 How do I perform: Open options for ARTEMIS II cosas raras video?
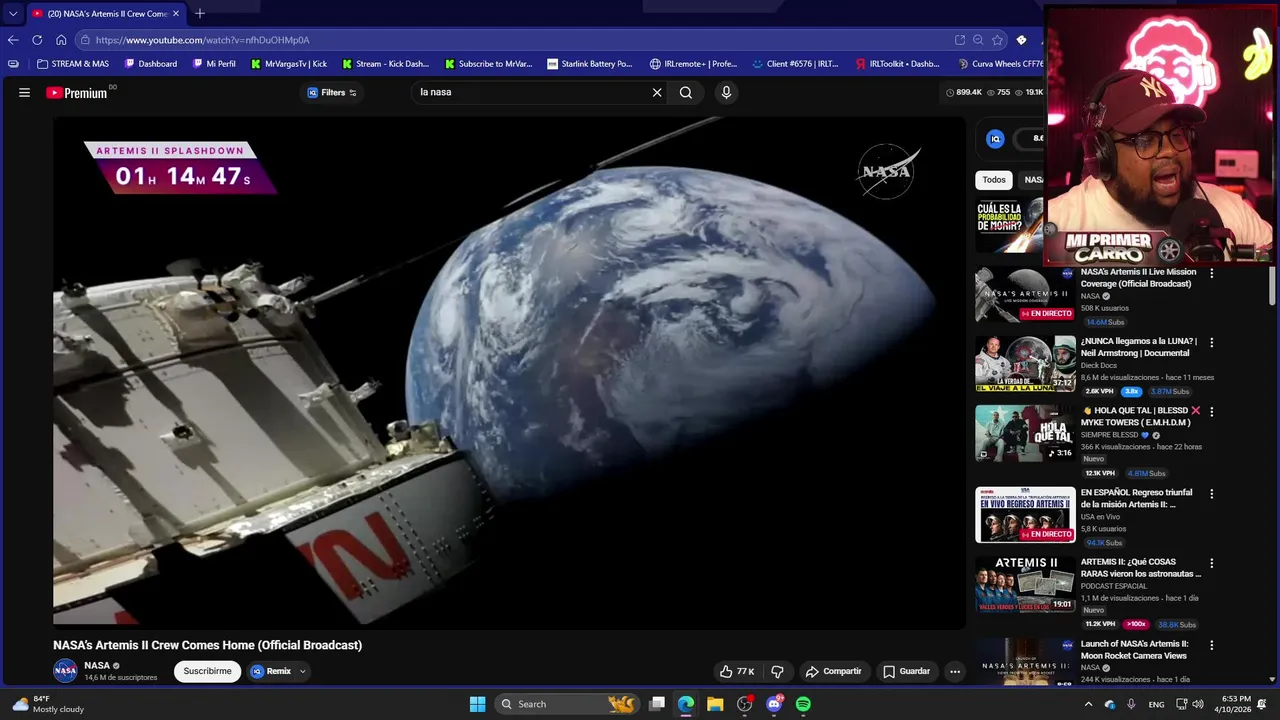coord(1212,562)
